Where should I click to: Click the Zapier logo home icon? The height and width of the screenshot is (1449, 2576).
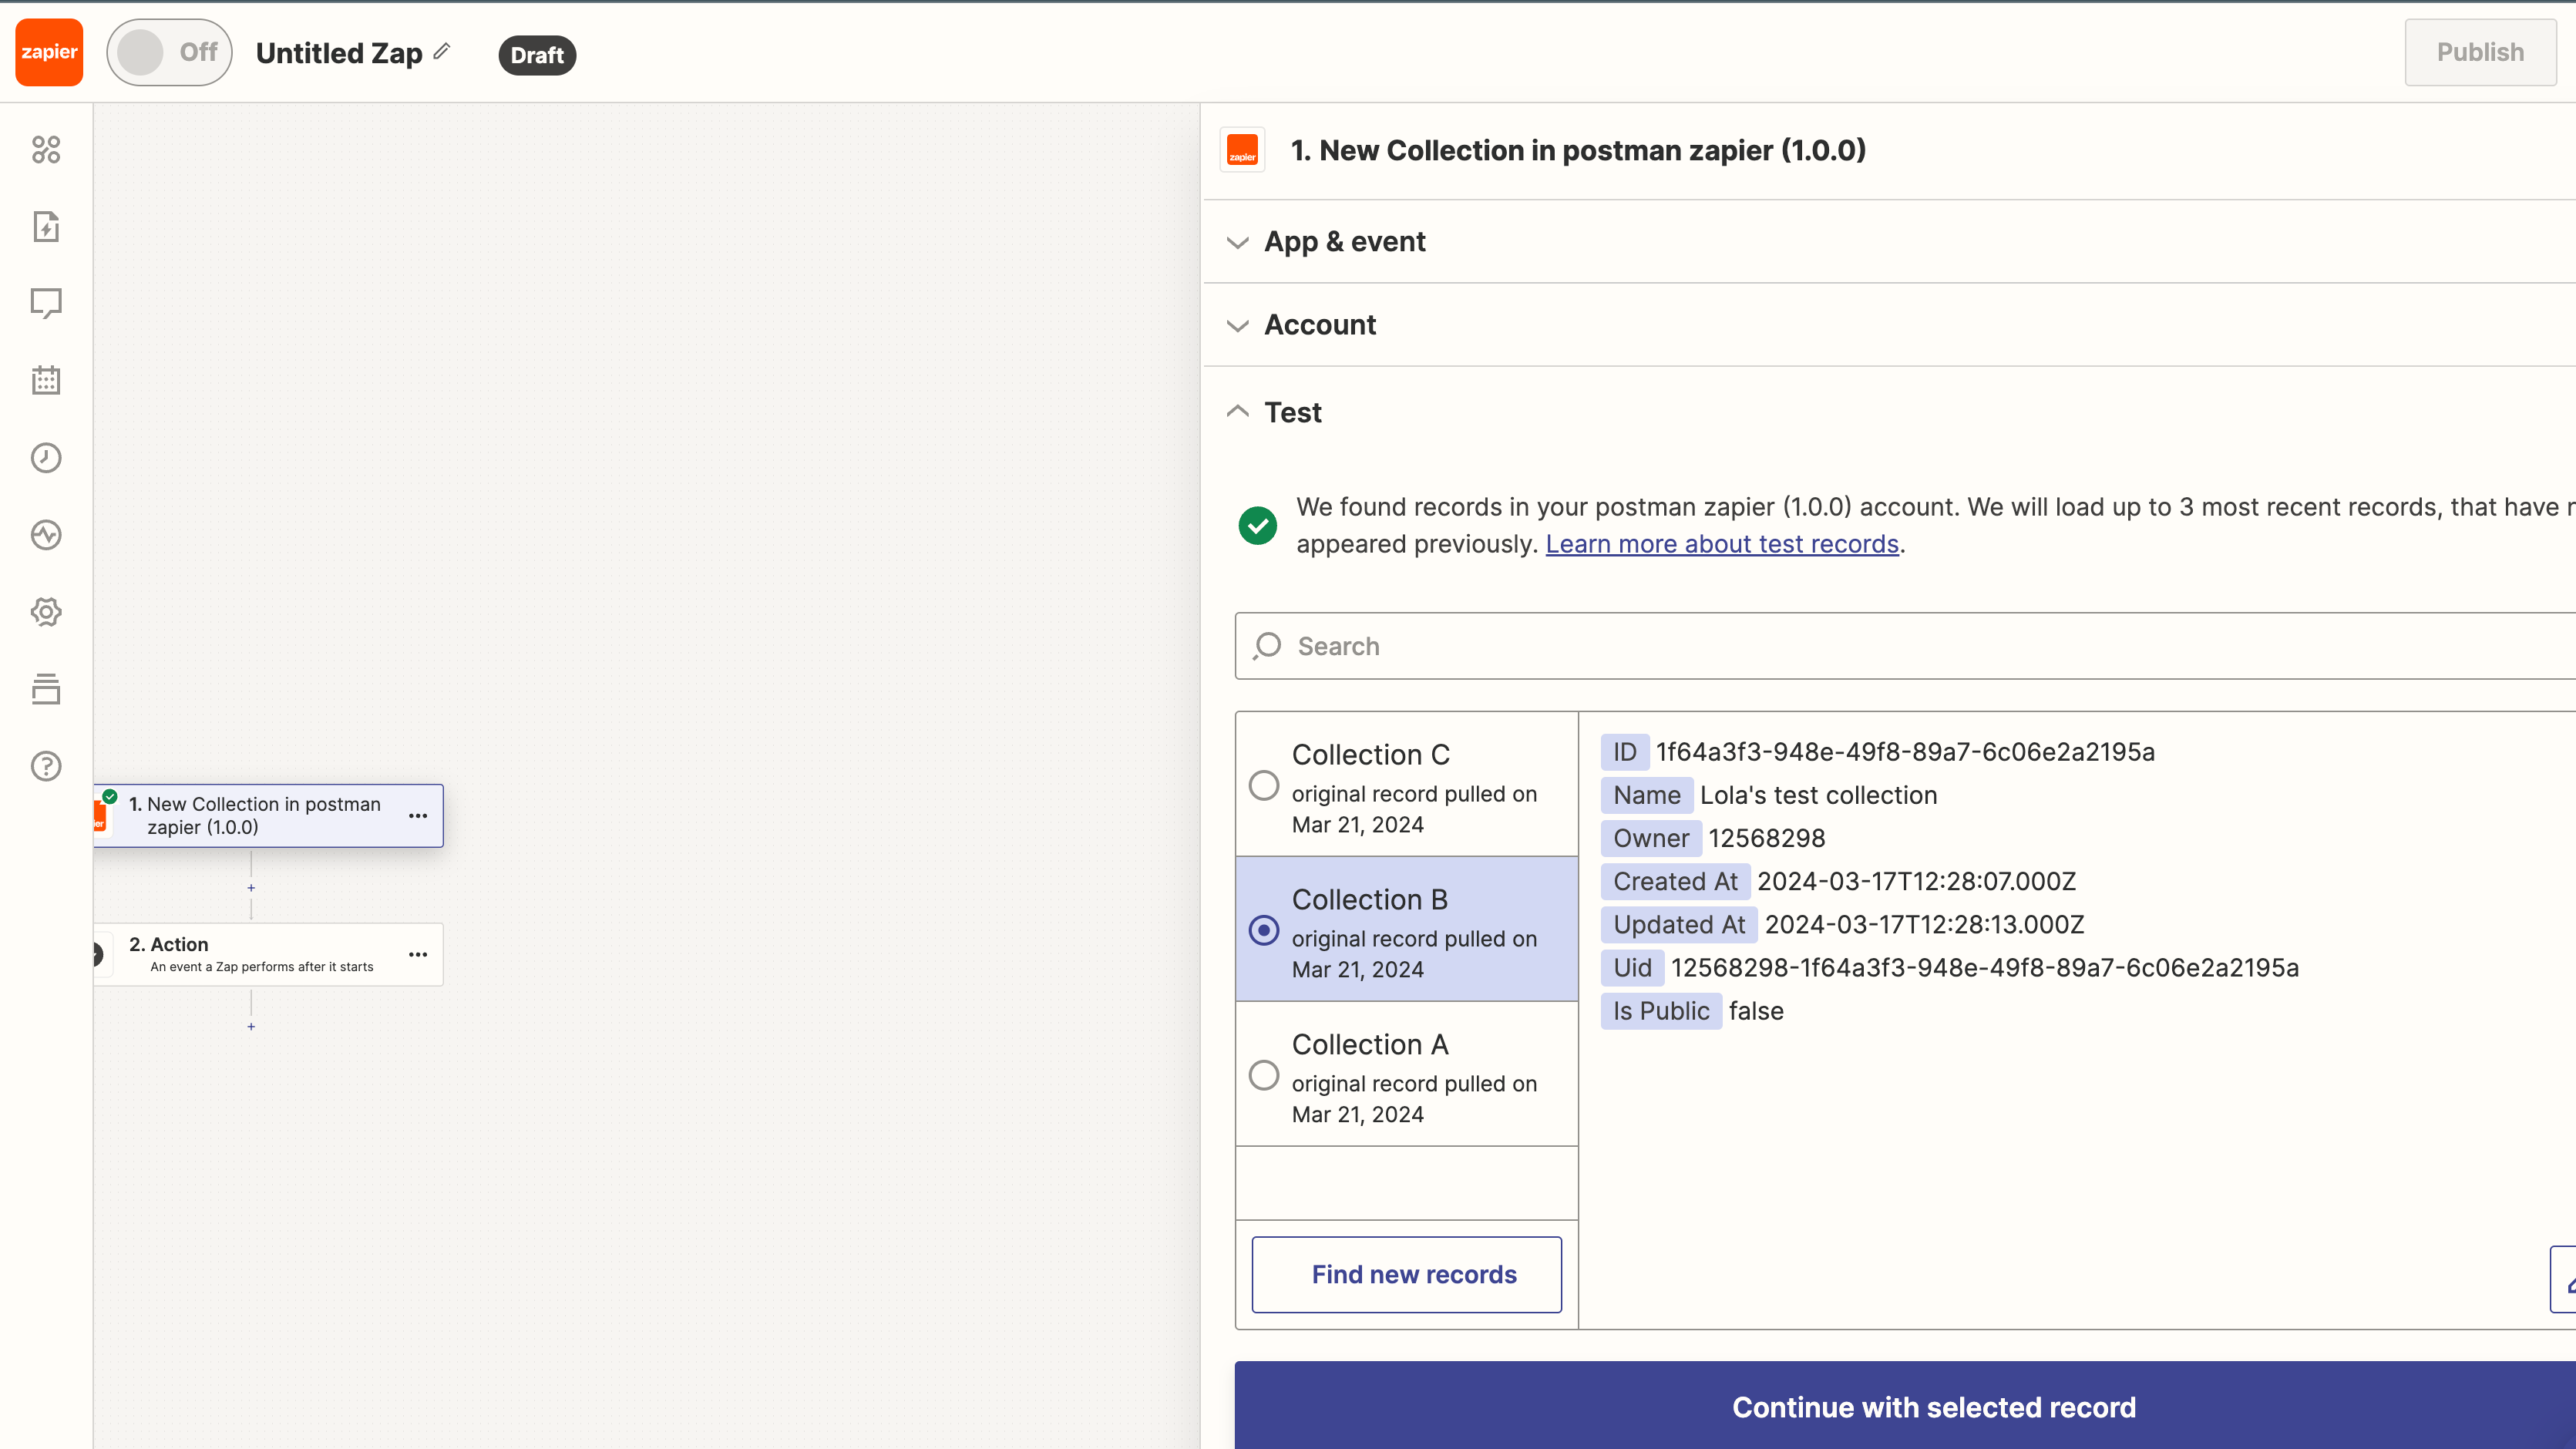49,52
